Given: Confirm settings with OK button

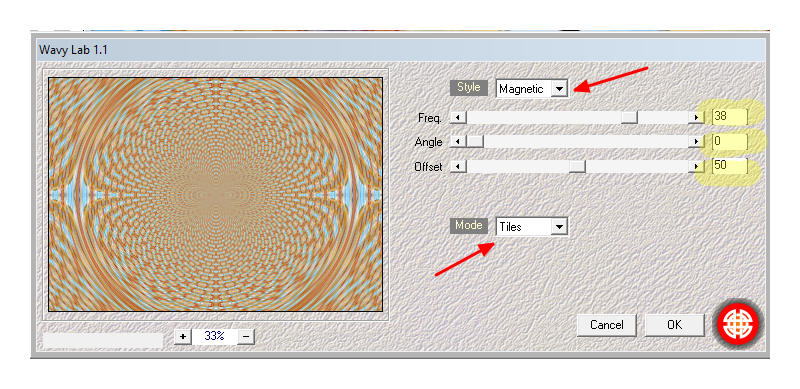Looking at the screenshot, I should click(674, 325).
